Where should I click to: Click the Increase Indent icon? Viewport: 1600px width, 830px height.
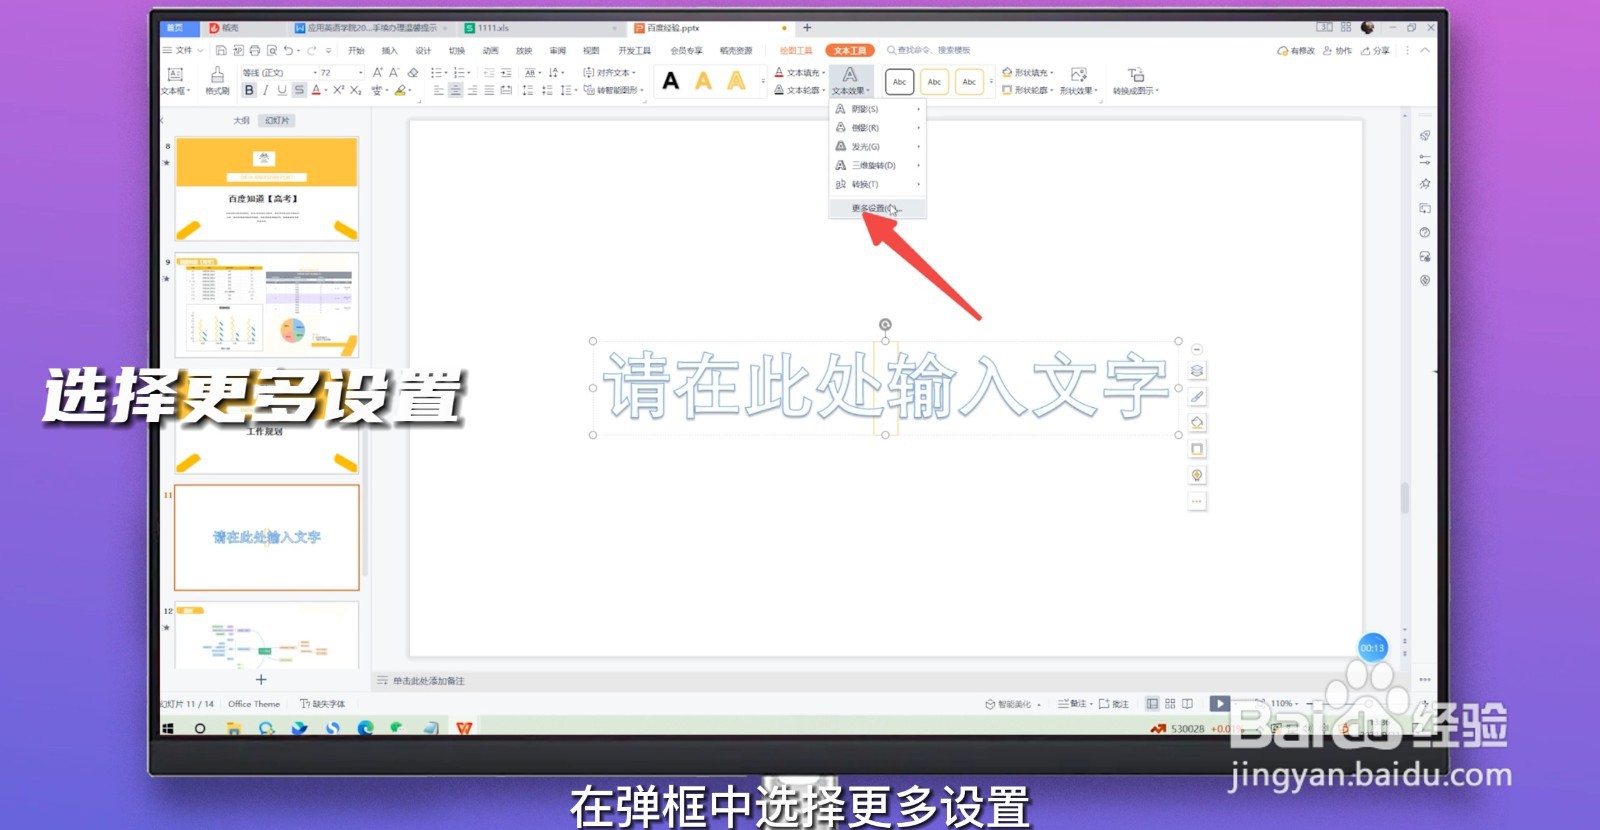(x=506, y=72)
